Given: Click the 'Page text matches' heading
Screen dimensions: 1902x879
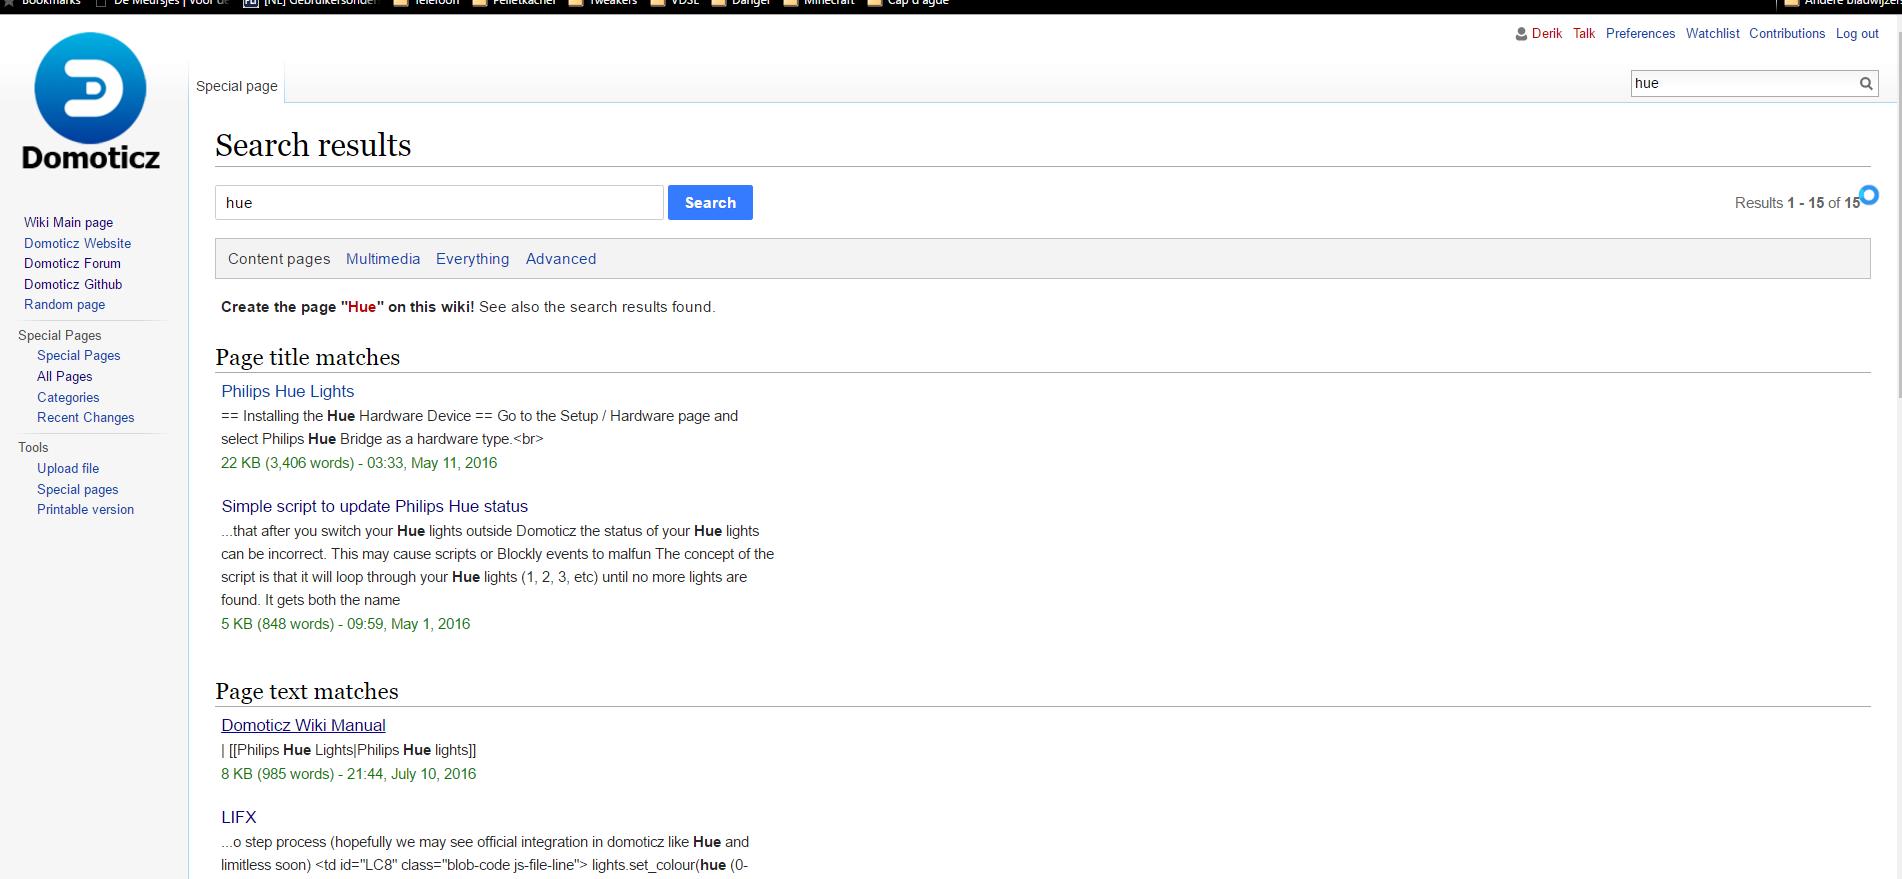Looking at the screenshot, I should click(306, 691).
